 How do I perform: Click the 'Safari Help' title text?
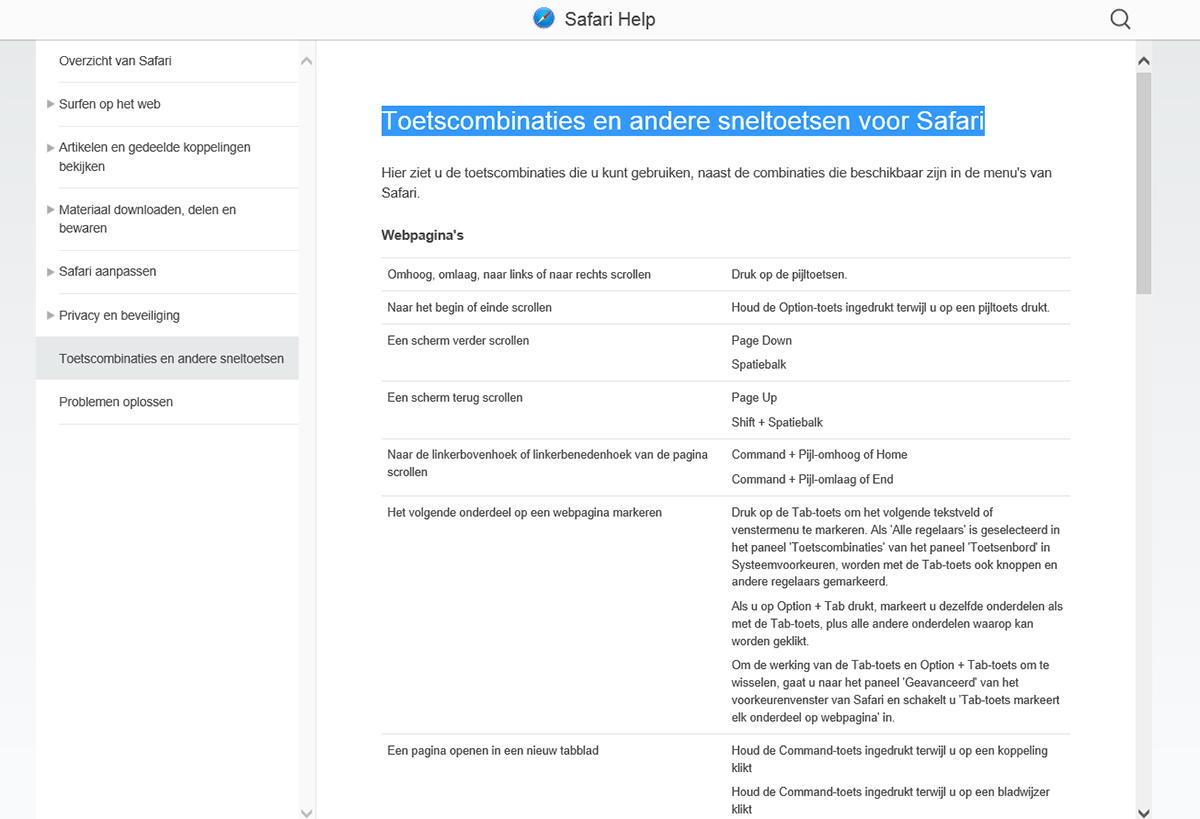[x=610, y=19]
